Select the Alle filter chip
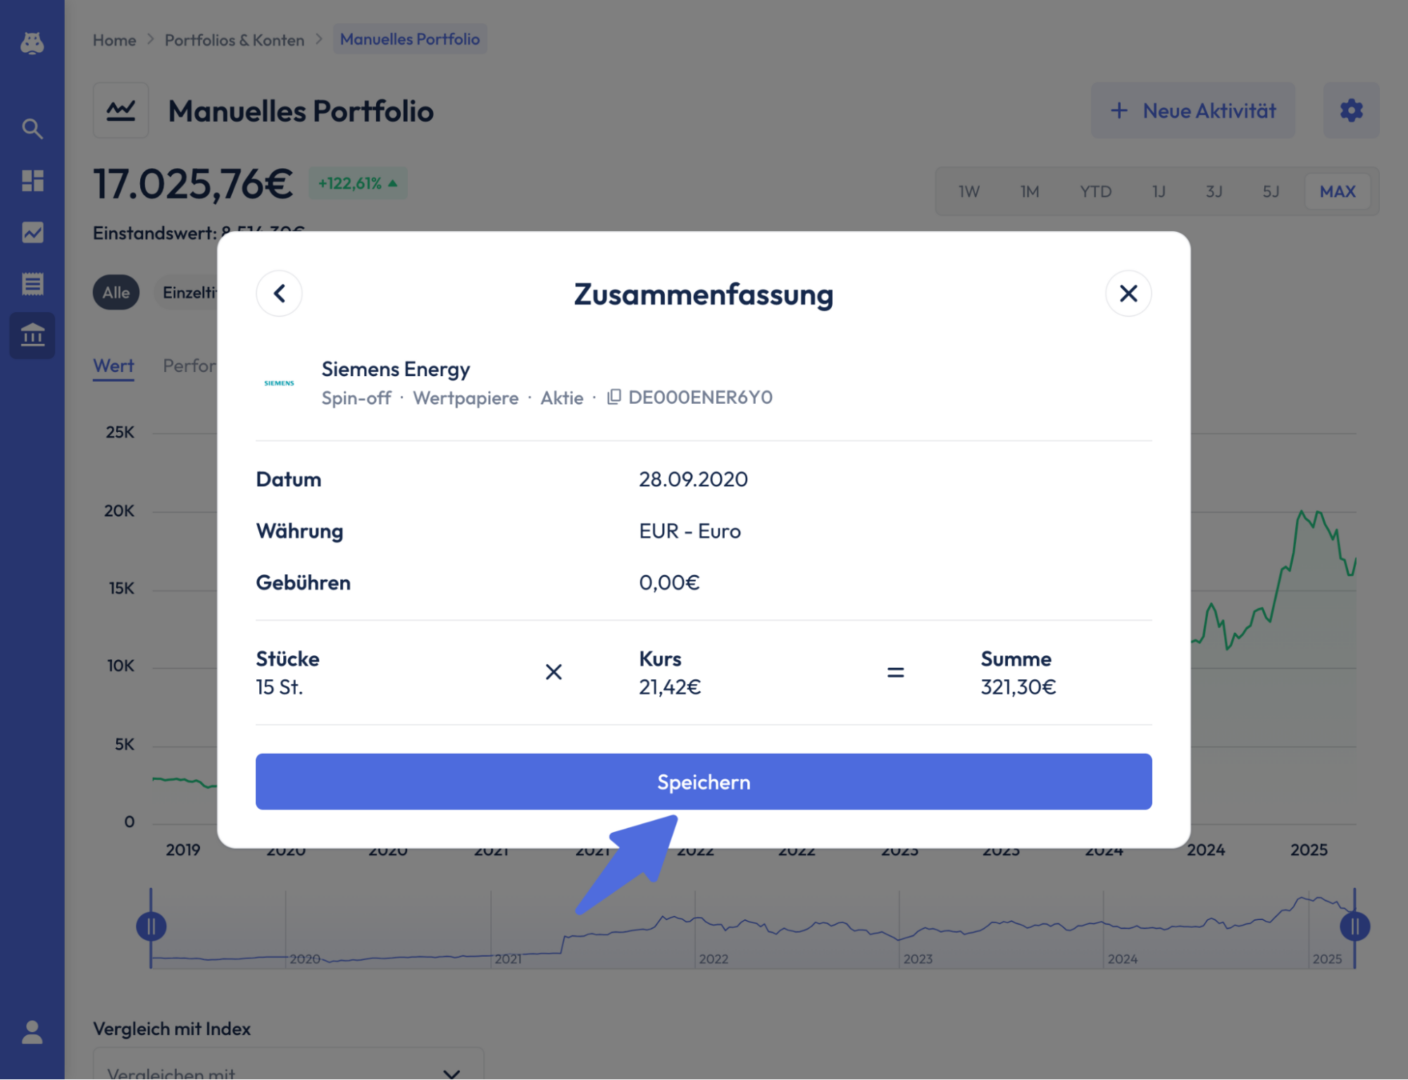The height and width of the screenshot is (1080, 1408). tap(116, 292)
